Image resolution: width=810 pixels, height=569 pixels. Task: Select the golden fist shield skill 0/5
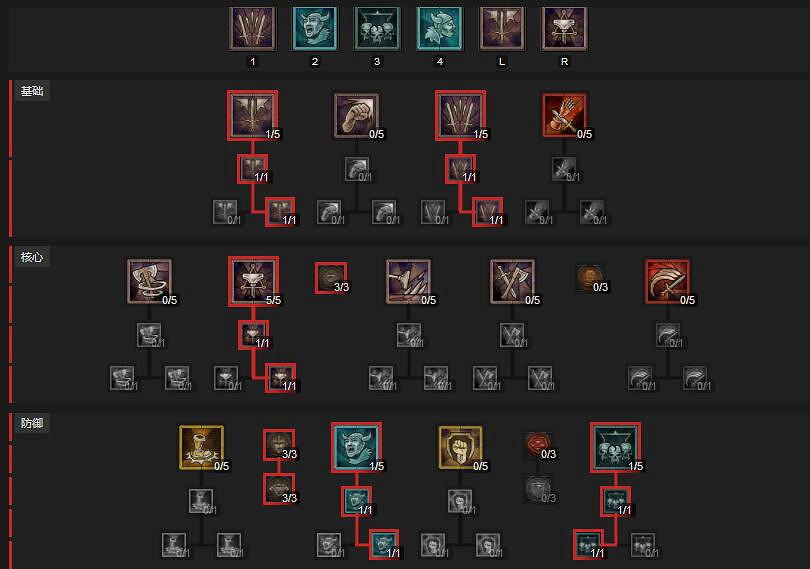(x=460, y=448)
